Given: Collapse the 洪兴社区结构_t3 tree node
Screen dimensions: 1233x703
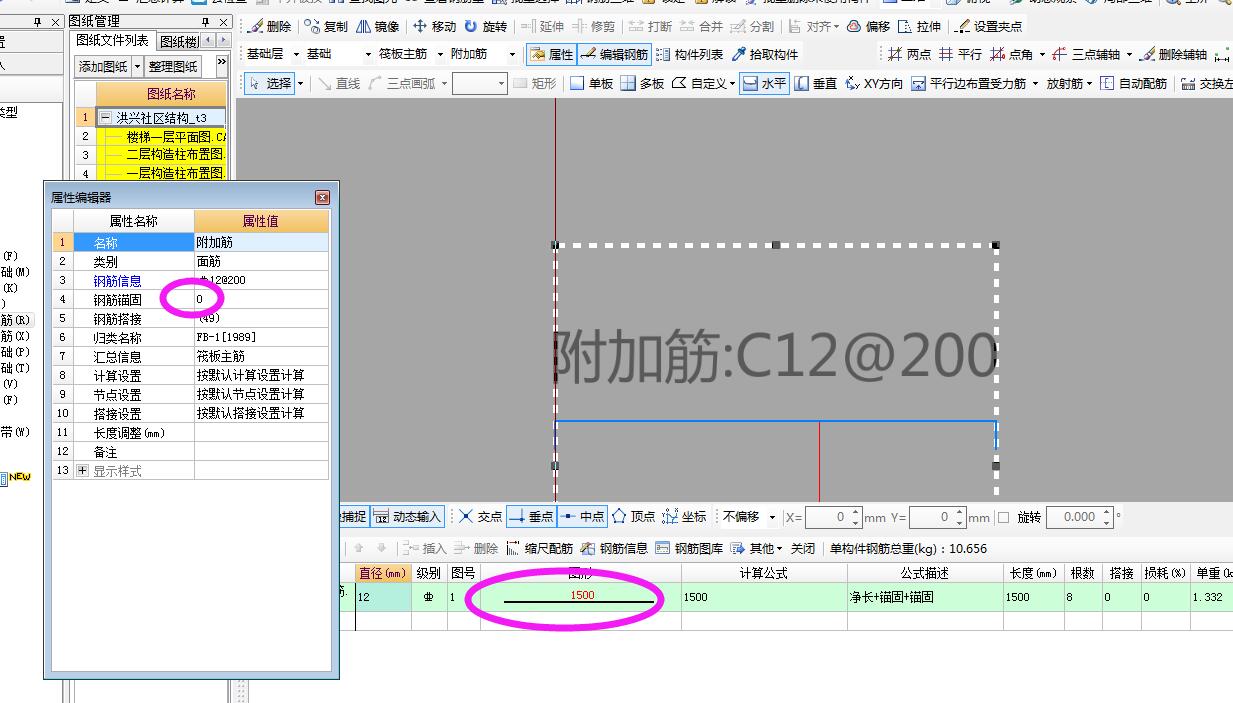Looking at the screenshot, I should tap(106, 118).
